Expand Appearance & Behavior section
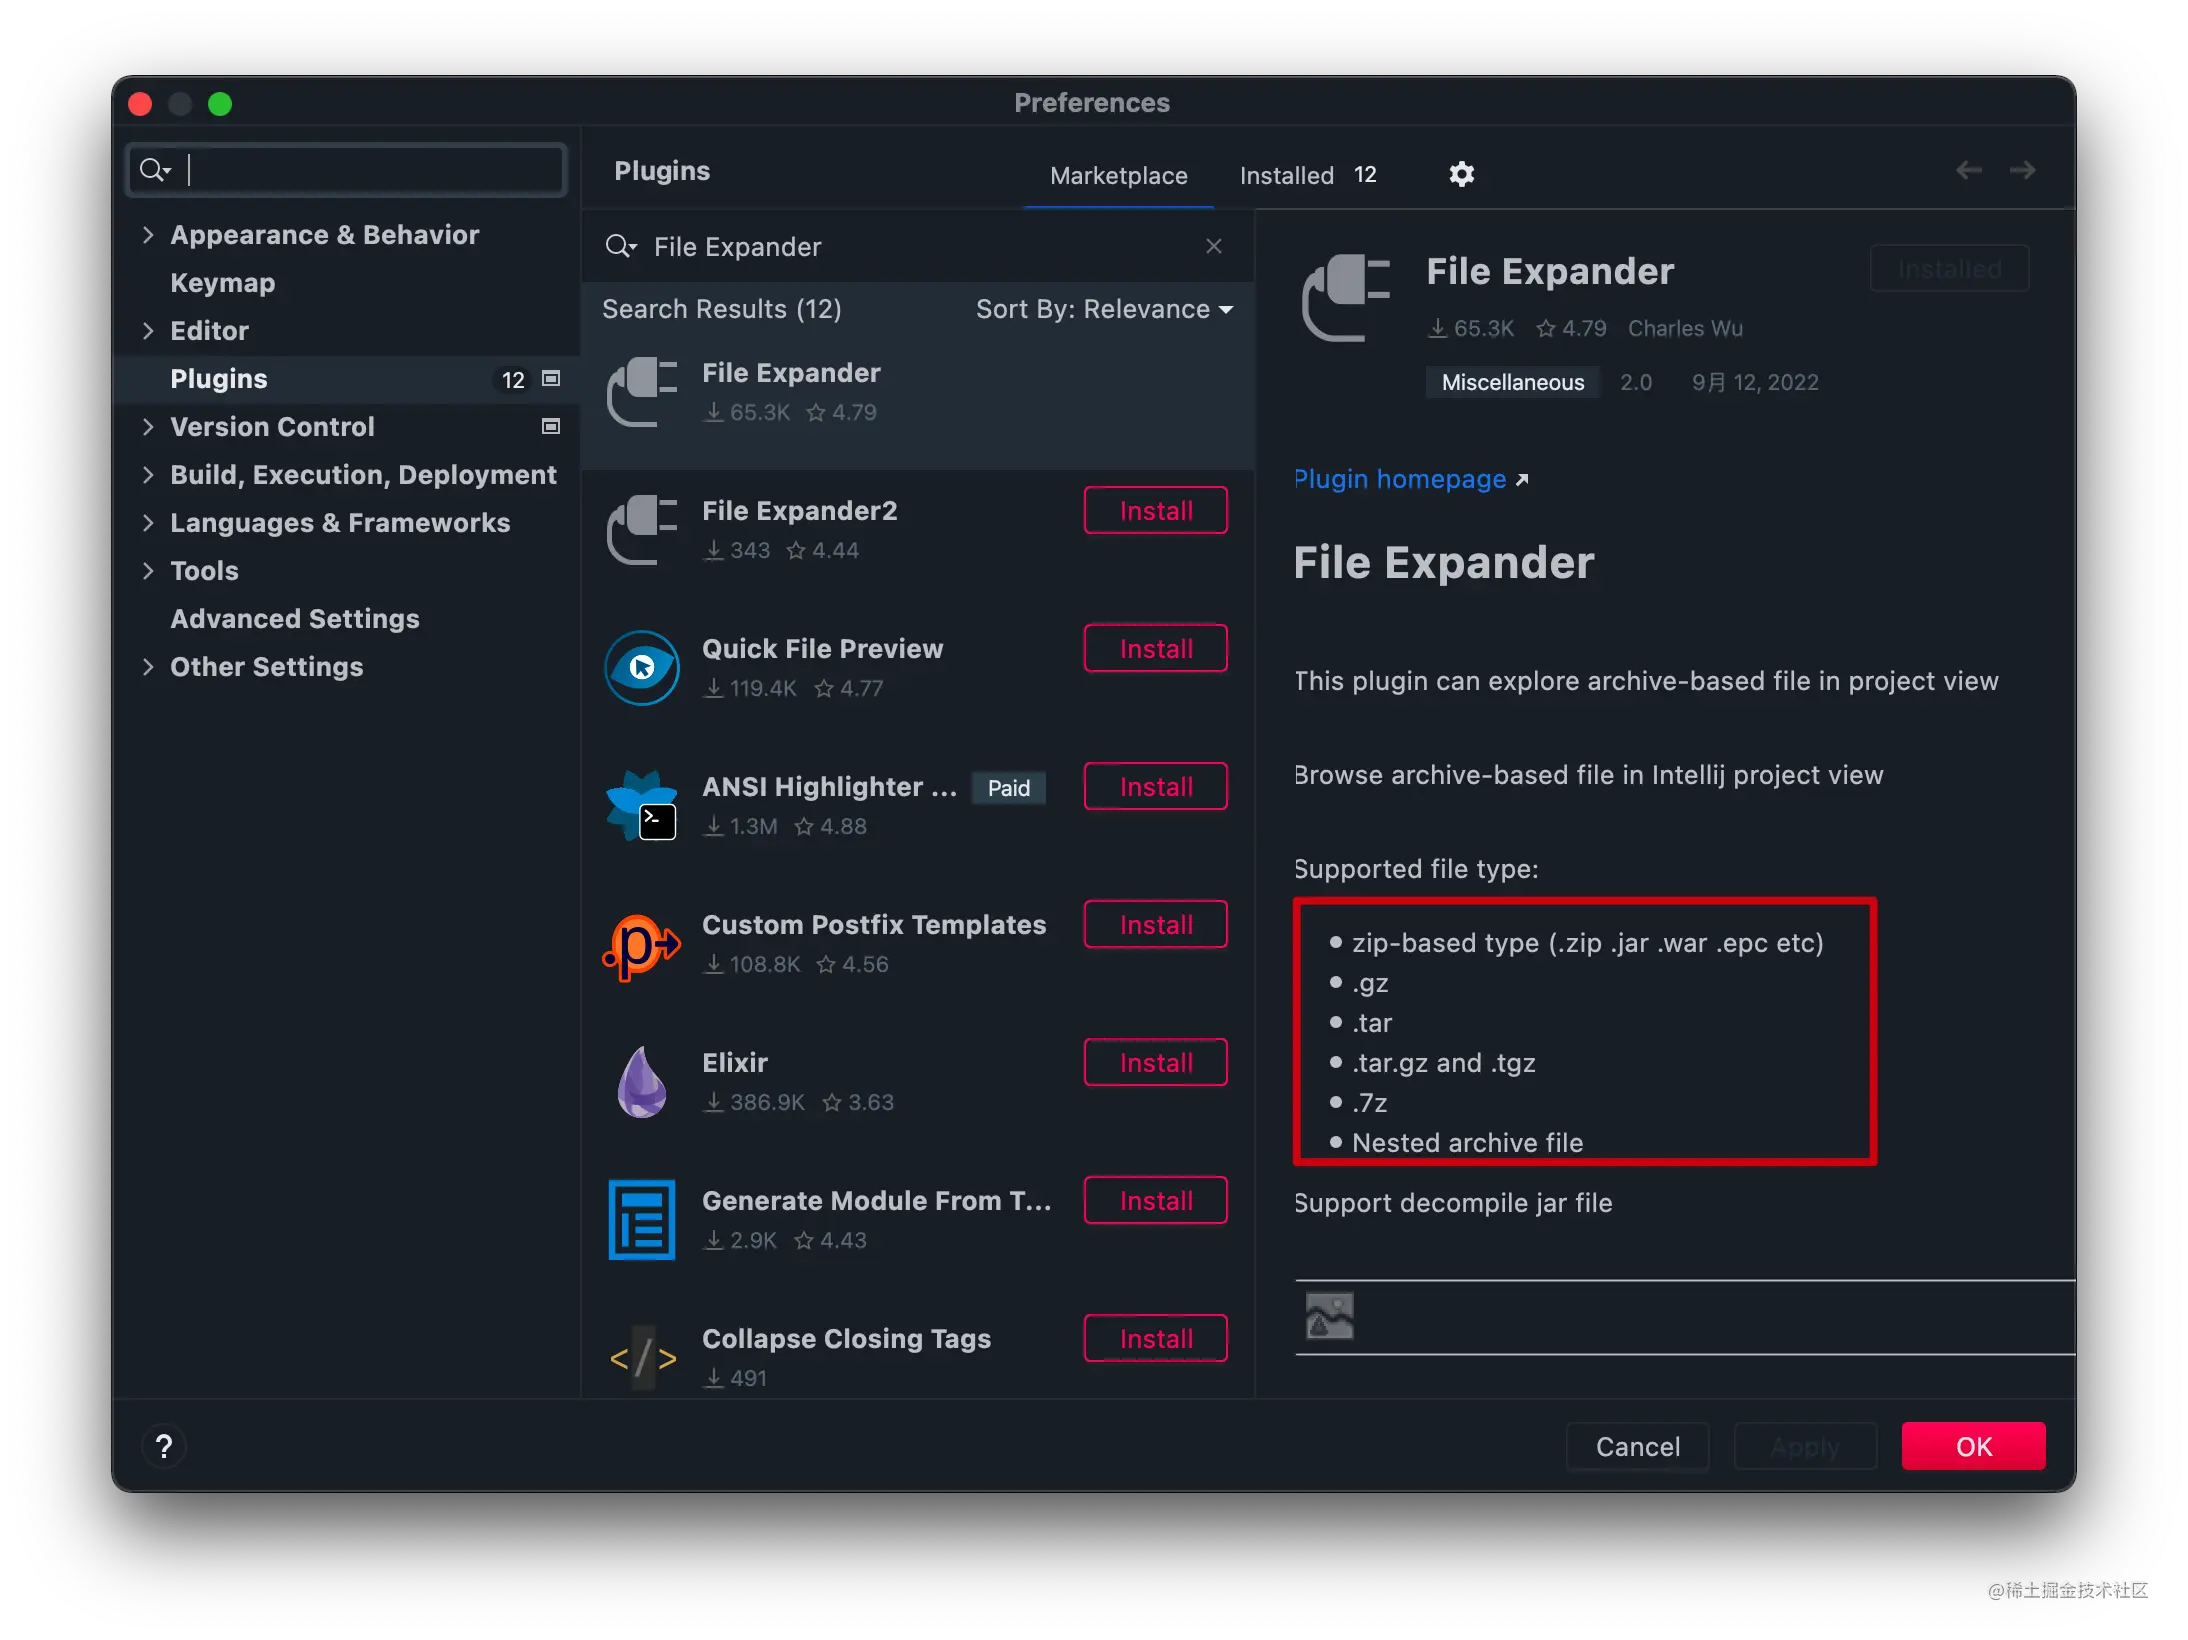2188x1640 pixels. pos(148,235)
